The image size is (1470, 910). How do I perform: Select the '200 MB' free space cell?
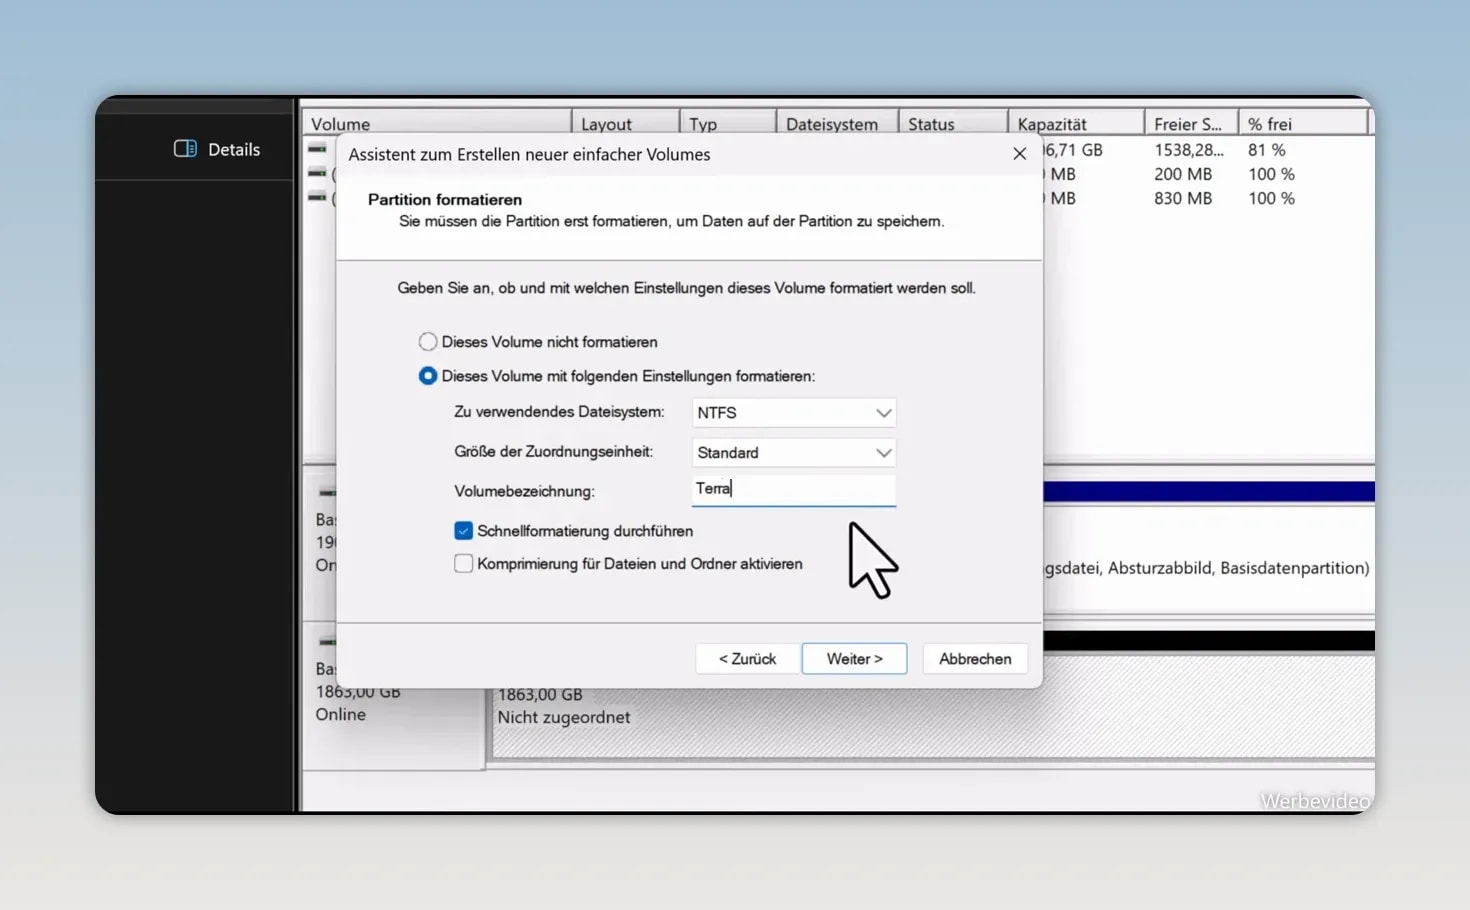click(x=1183, y=174)
